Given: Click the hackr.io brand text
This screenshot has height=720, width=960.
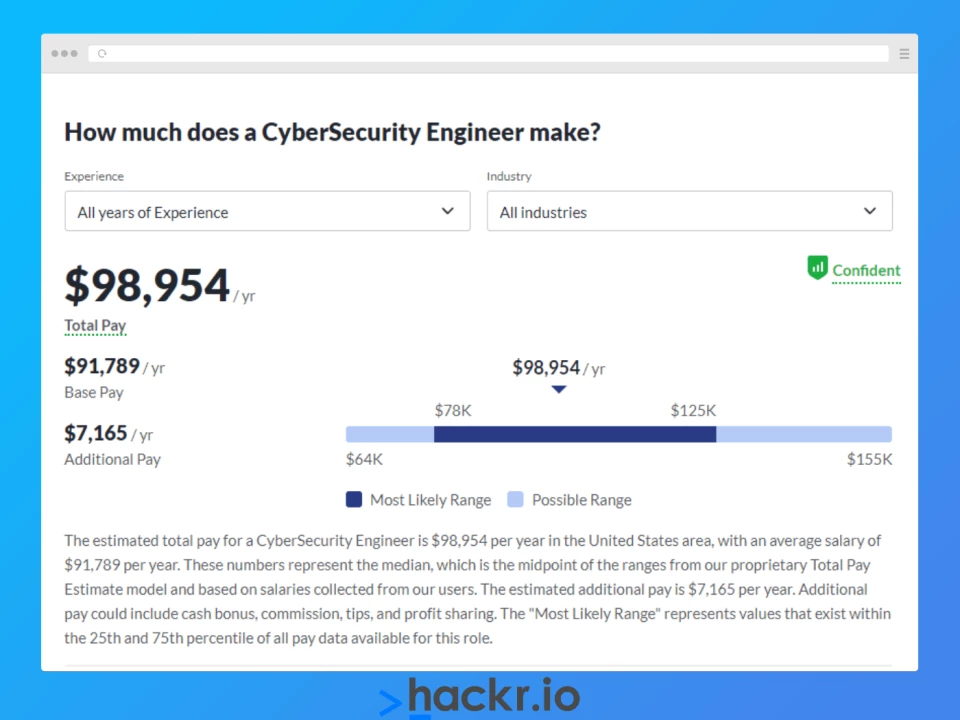Looking at the screenshot, I should point(493,696).
